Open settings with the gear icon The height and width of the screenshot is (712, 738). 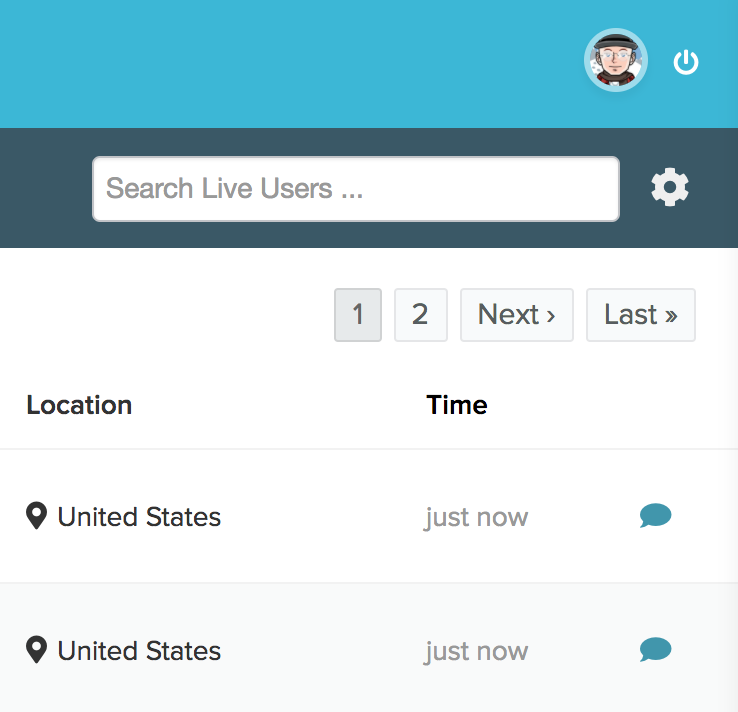point(670,187)
